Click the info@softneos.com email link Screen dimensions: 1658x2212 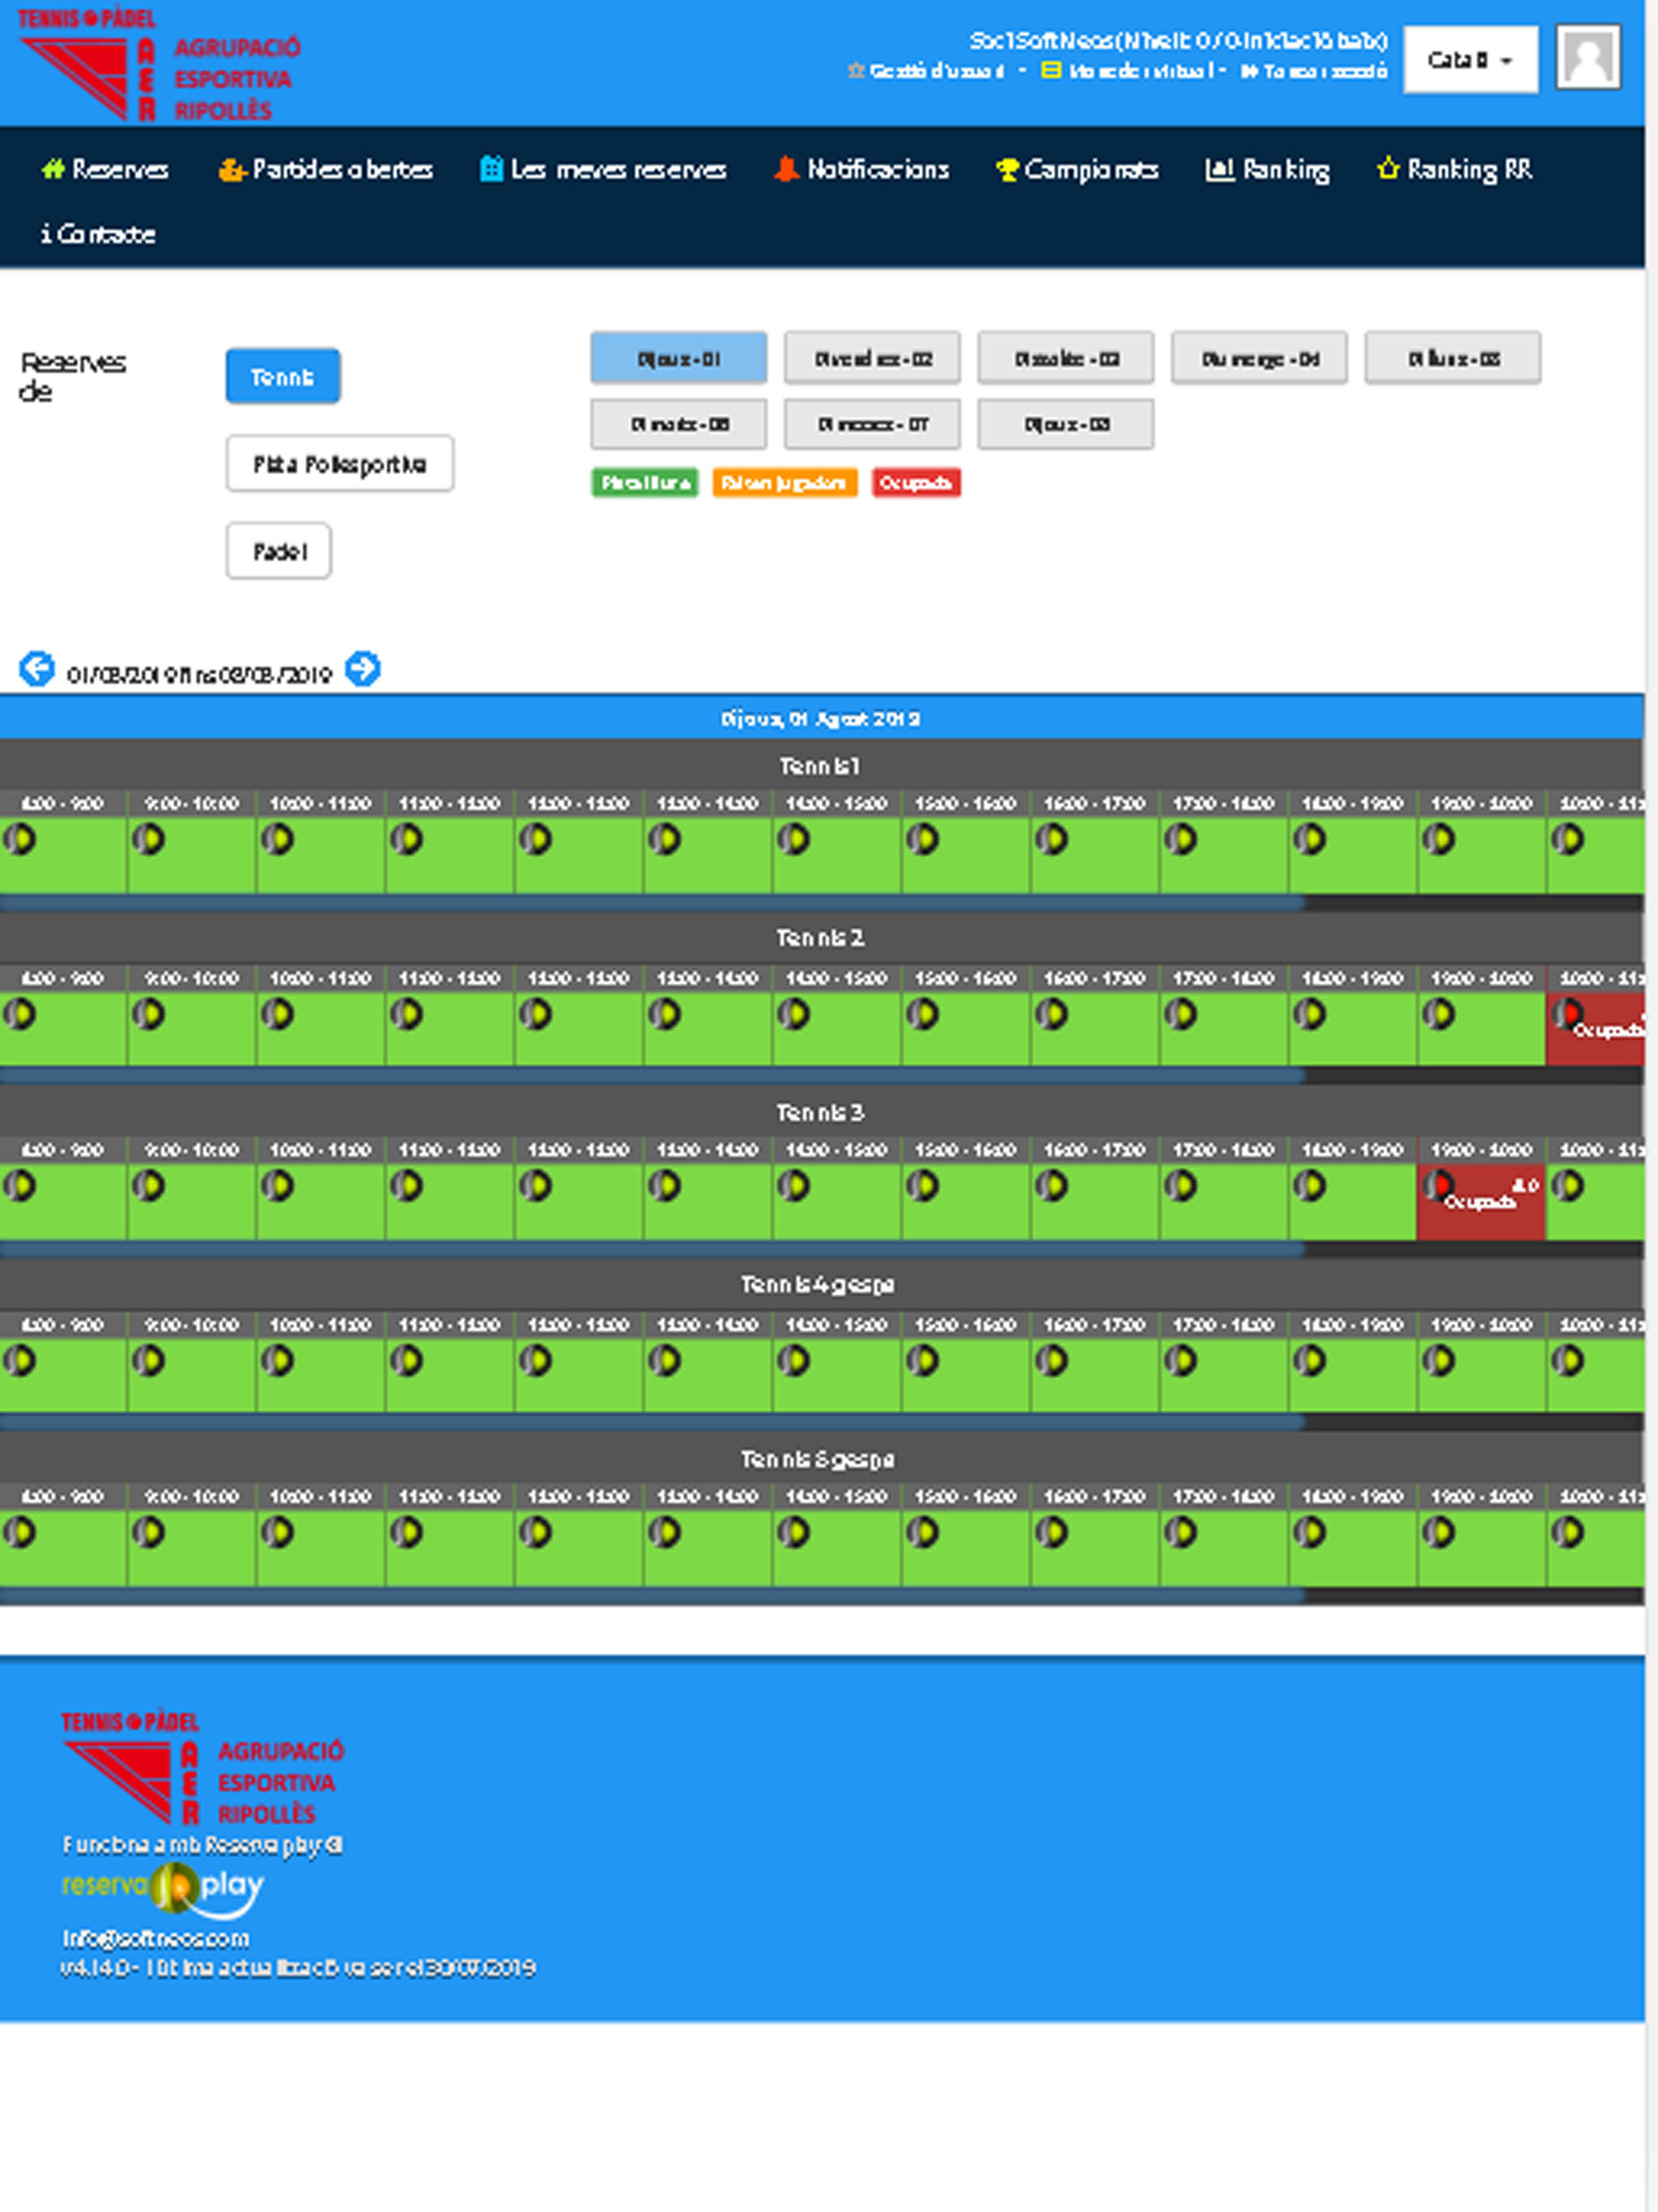pos(156,1938)
